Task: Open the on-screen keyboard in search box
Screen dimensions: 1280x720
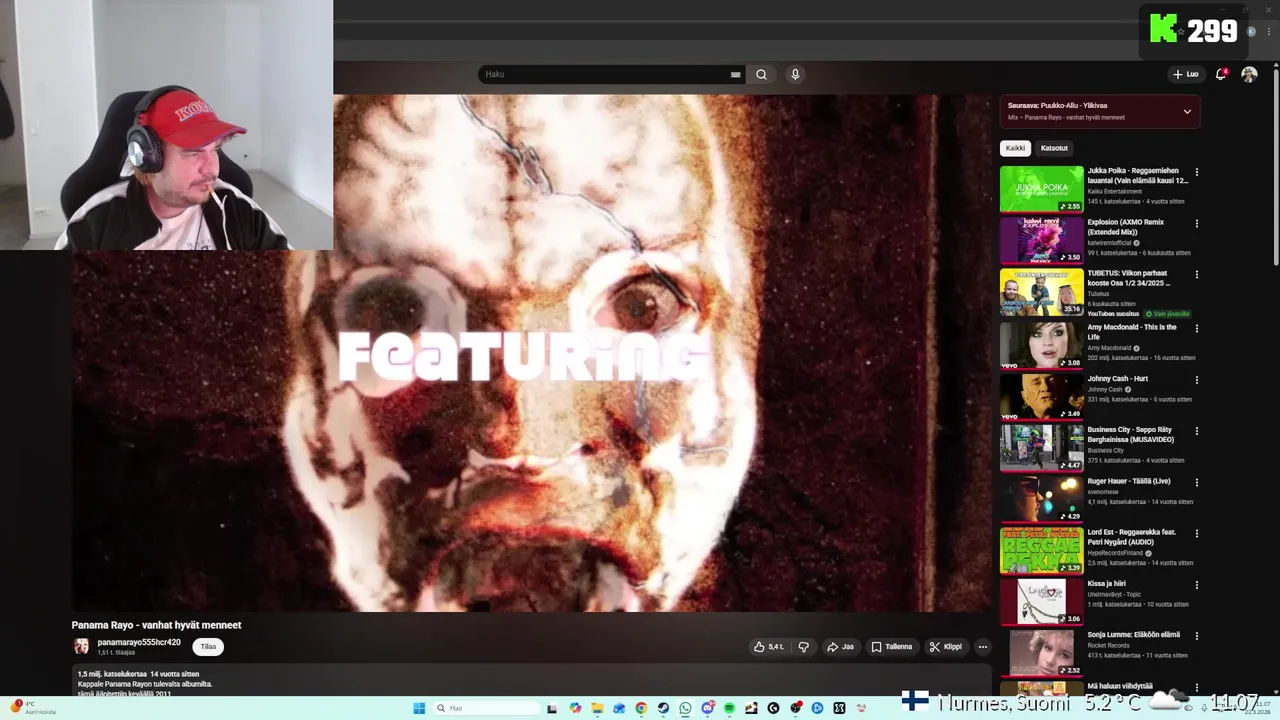Action: tap(735, 74)
